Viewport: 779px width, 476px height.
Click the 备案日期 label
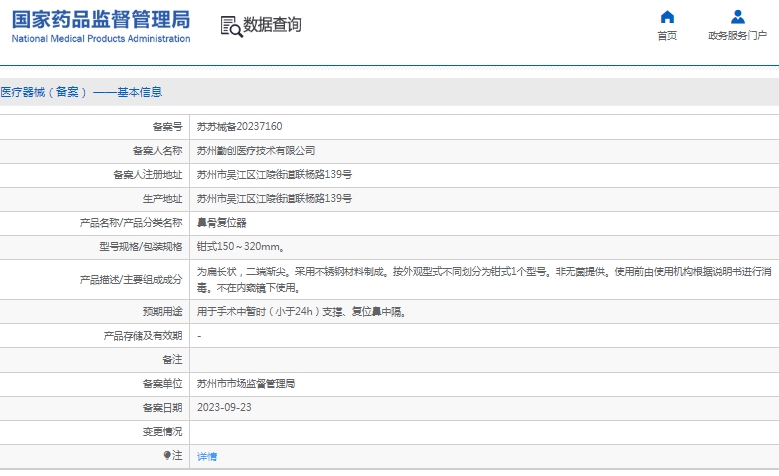[x=162, y=408]
